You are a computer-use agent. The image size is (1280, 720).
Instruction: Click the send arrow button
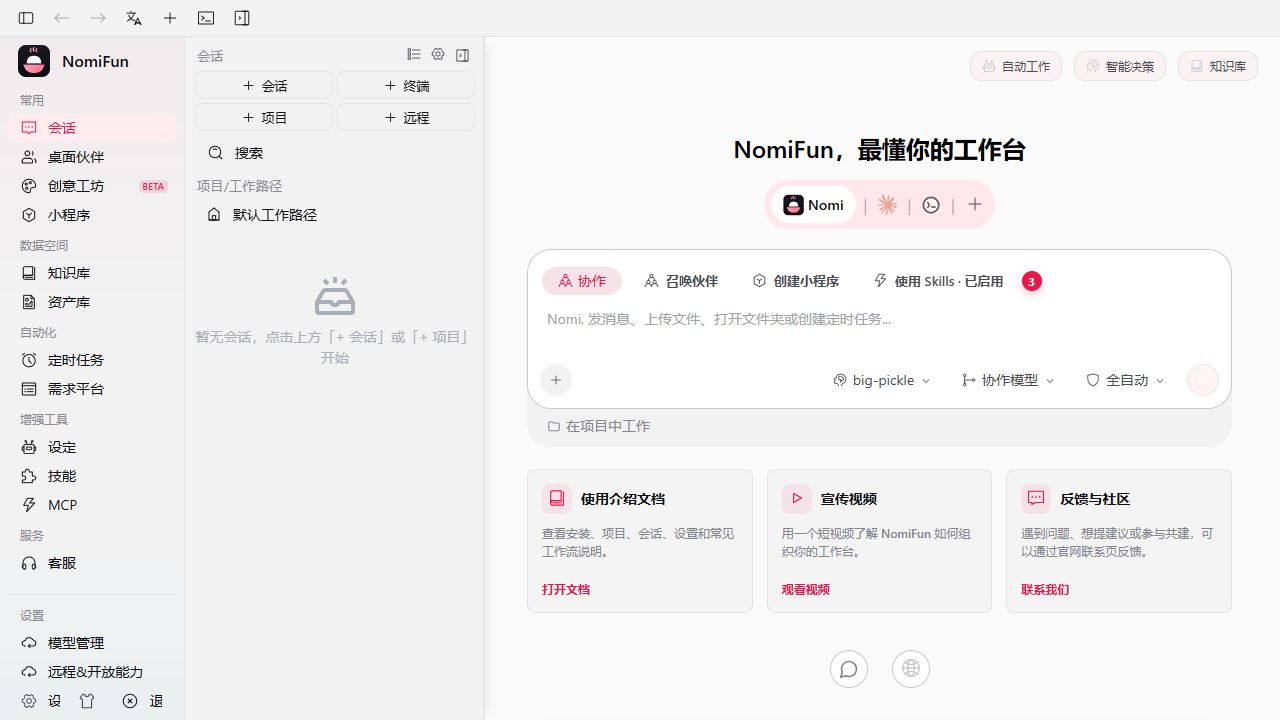pyautogui.click(x=1203, y=380)
